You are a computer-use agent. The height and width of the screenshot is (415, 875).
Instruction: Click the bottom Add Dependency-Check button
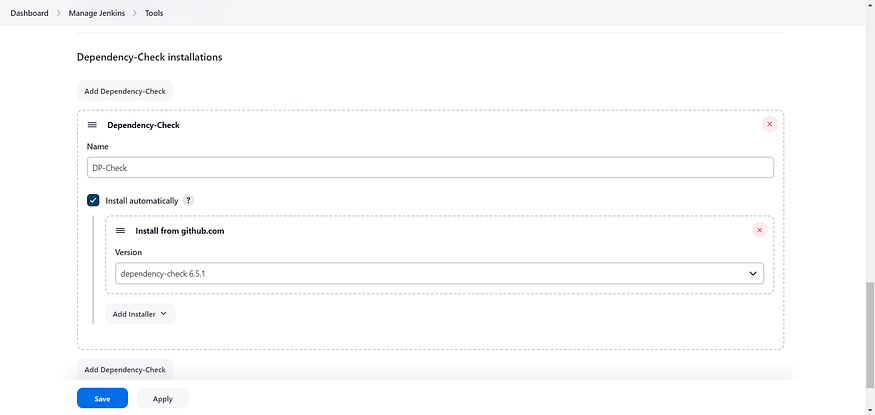[125, 369]
